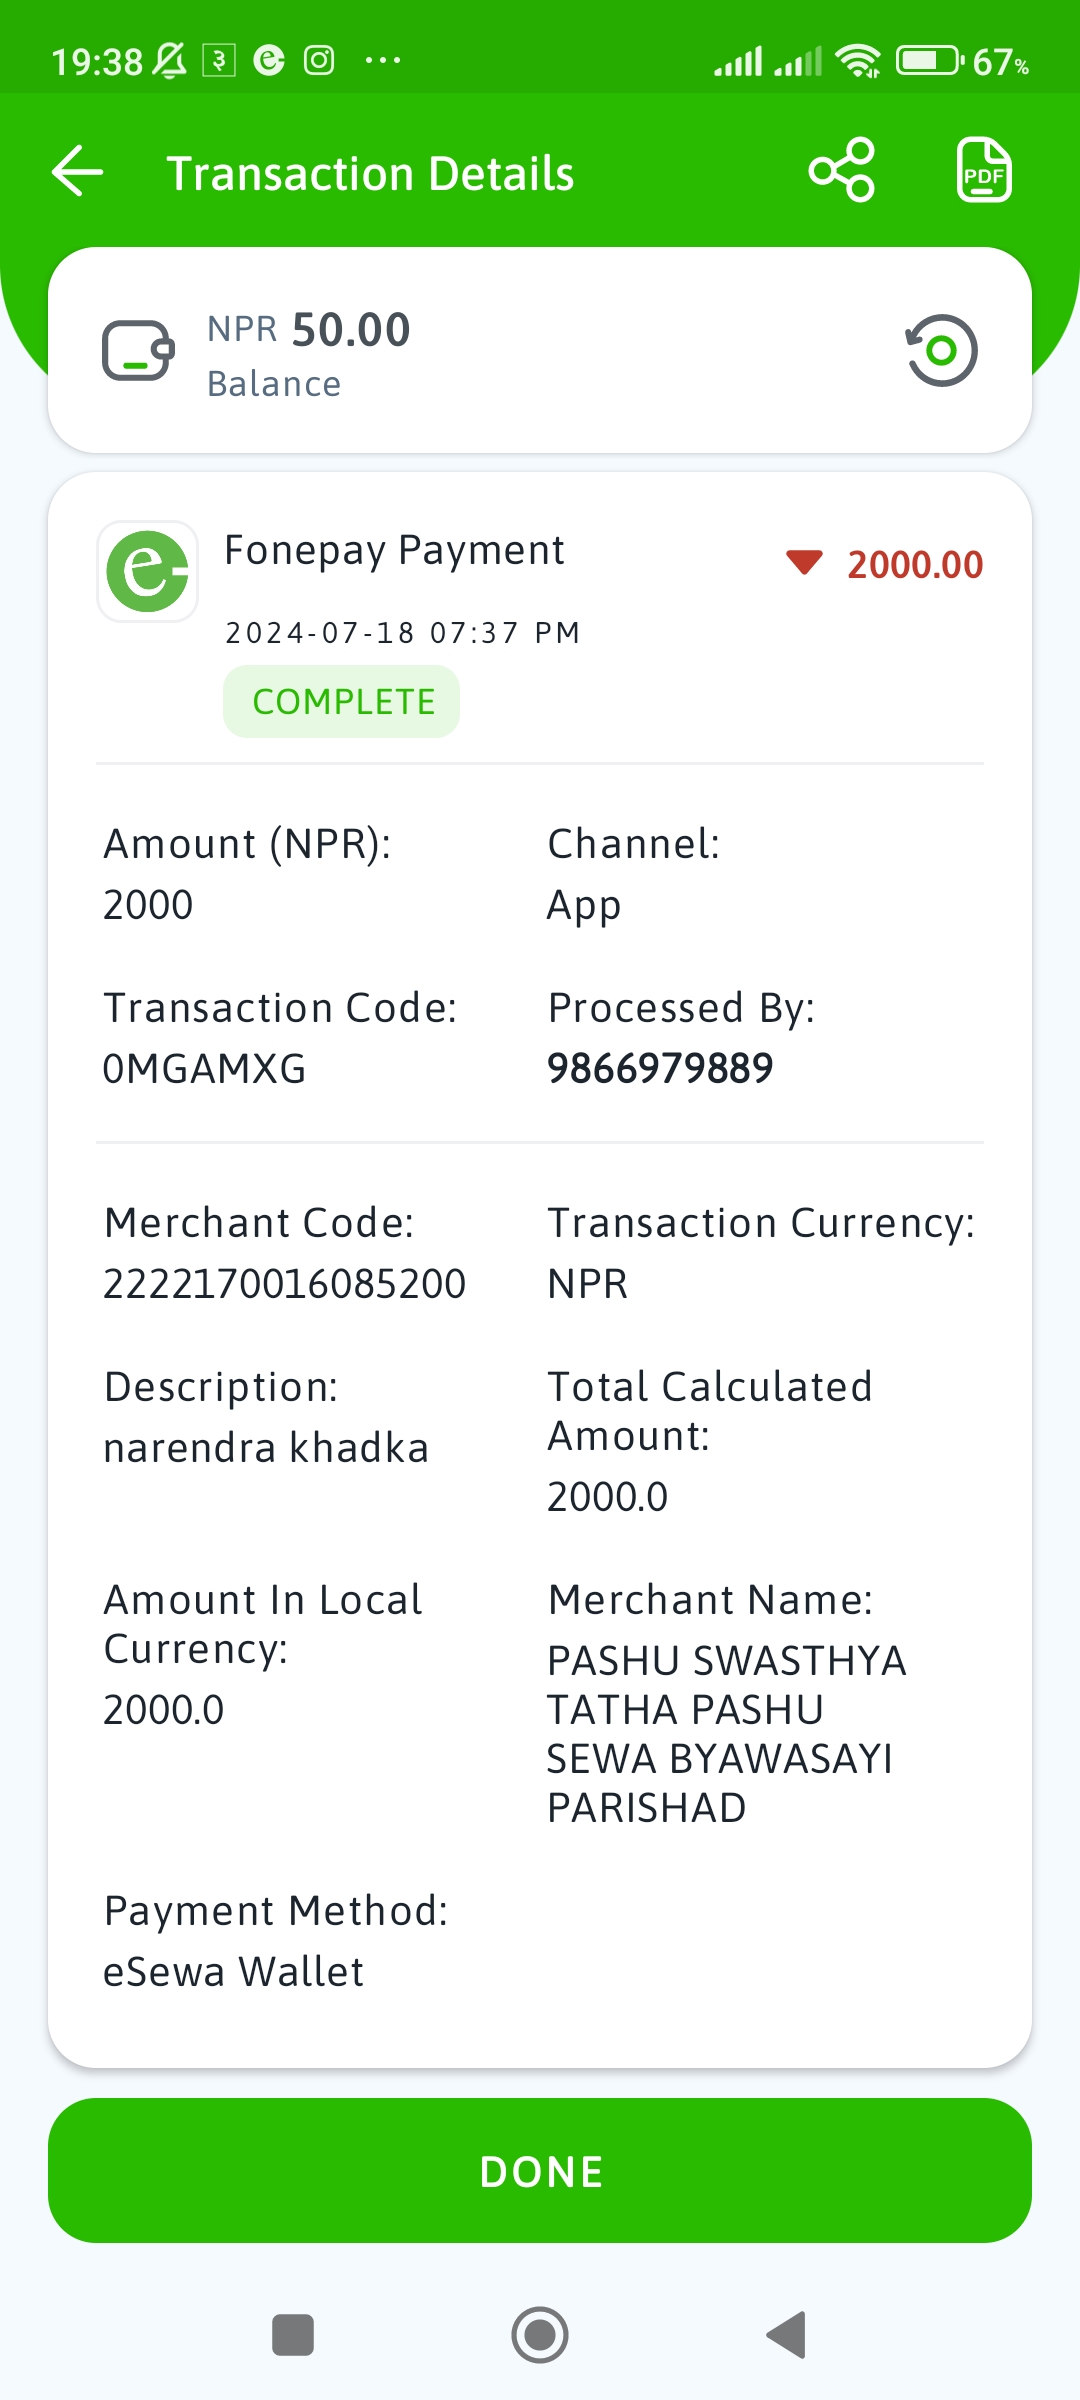
Task: Open the Instagram notification icon in status bar
Action: (319, 61)
